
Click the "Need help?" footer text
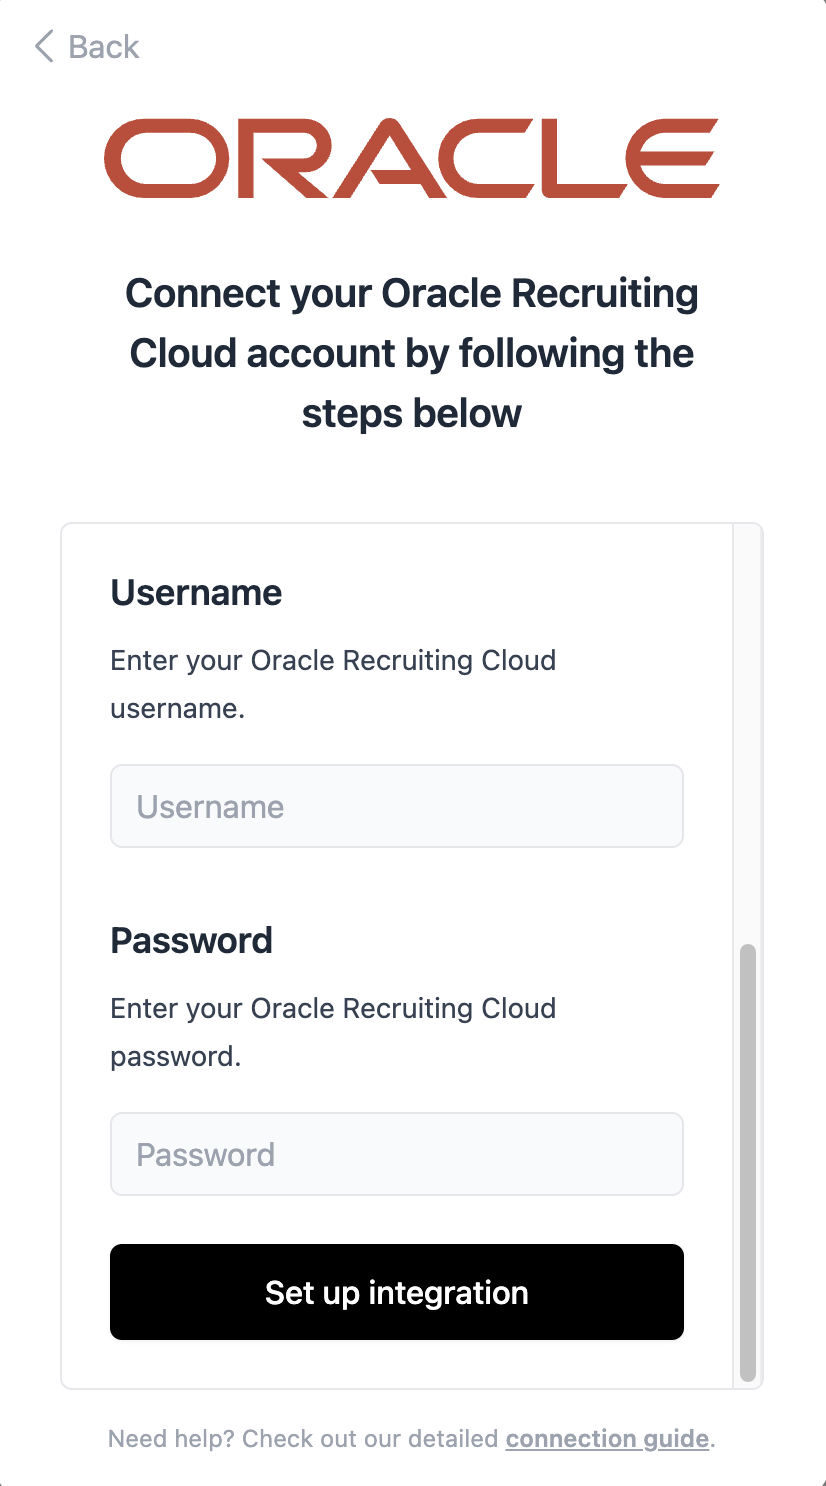coord(171,1439)
